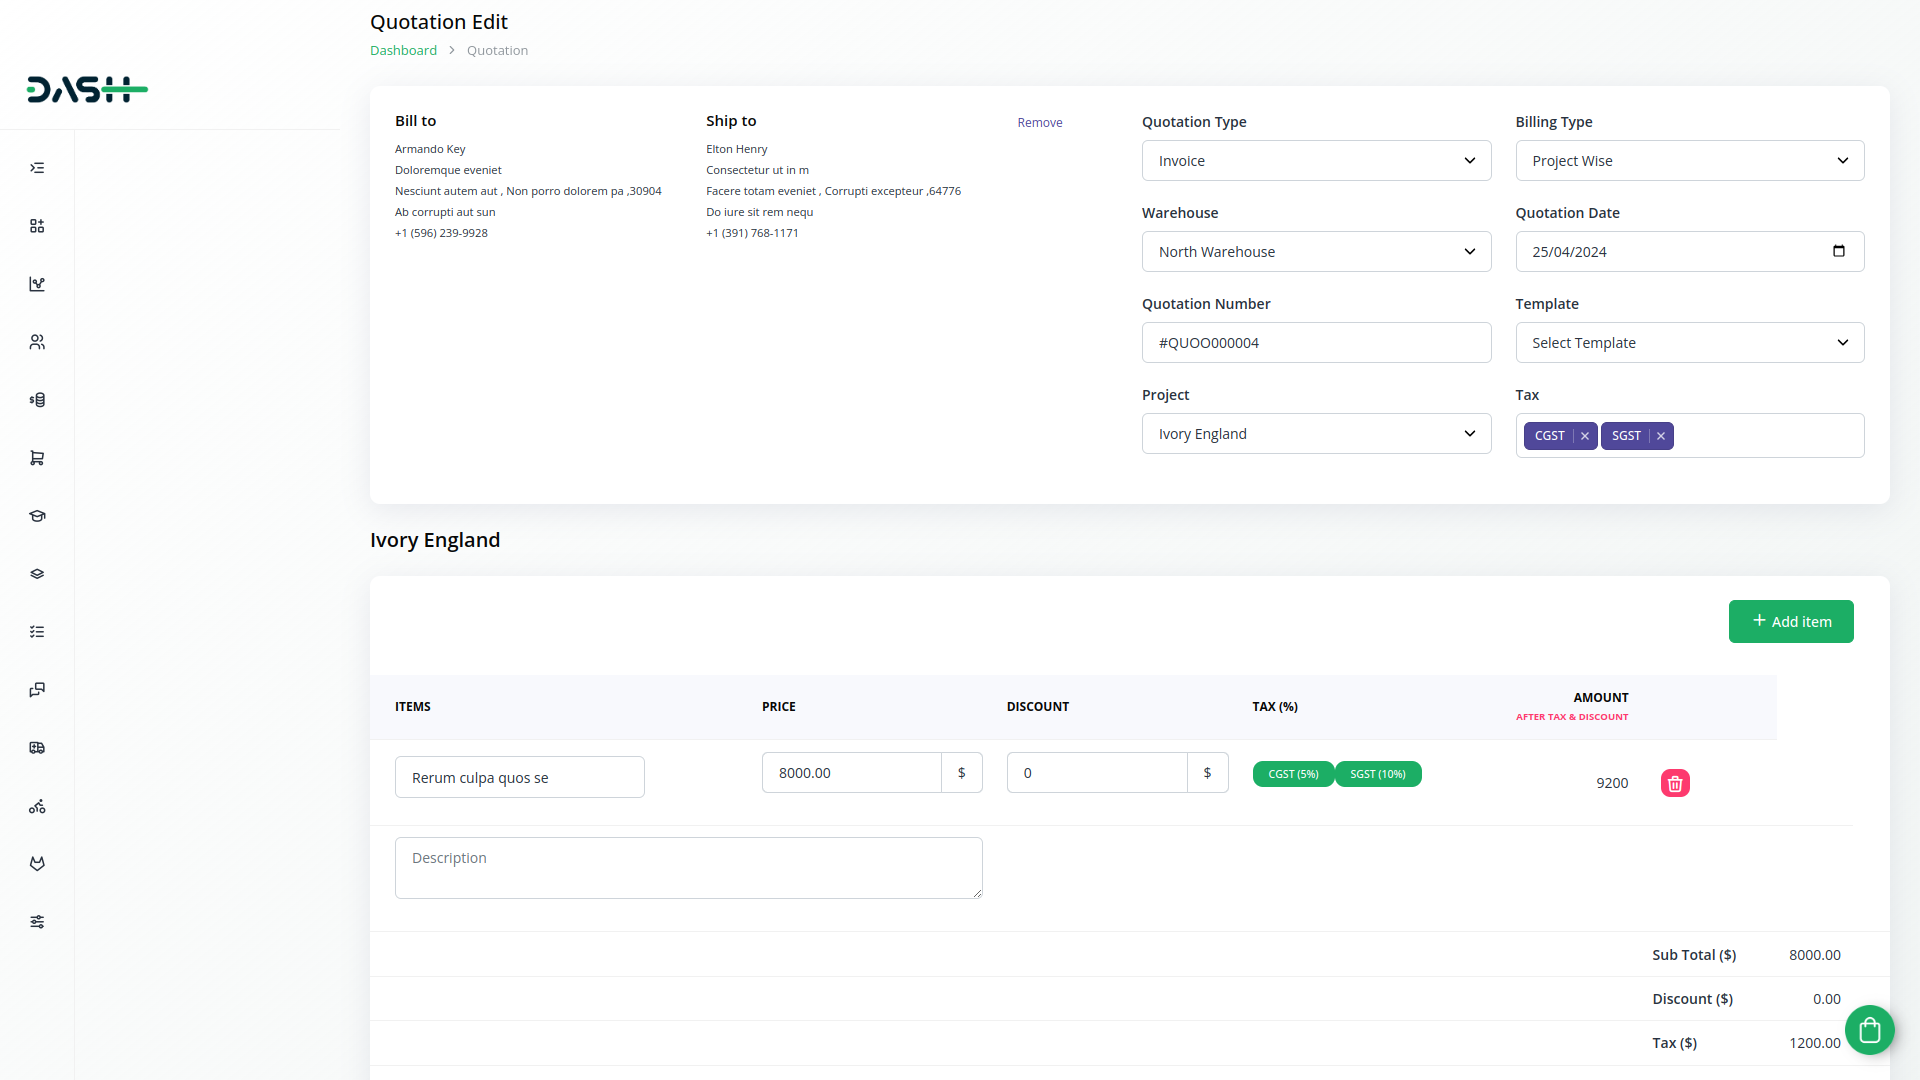Viewport: 1920px width, 1080px height.
Task: Open the floating green shopping bag button
Action: [1869, 1030]
